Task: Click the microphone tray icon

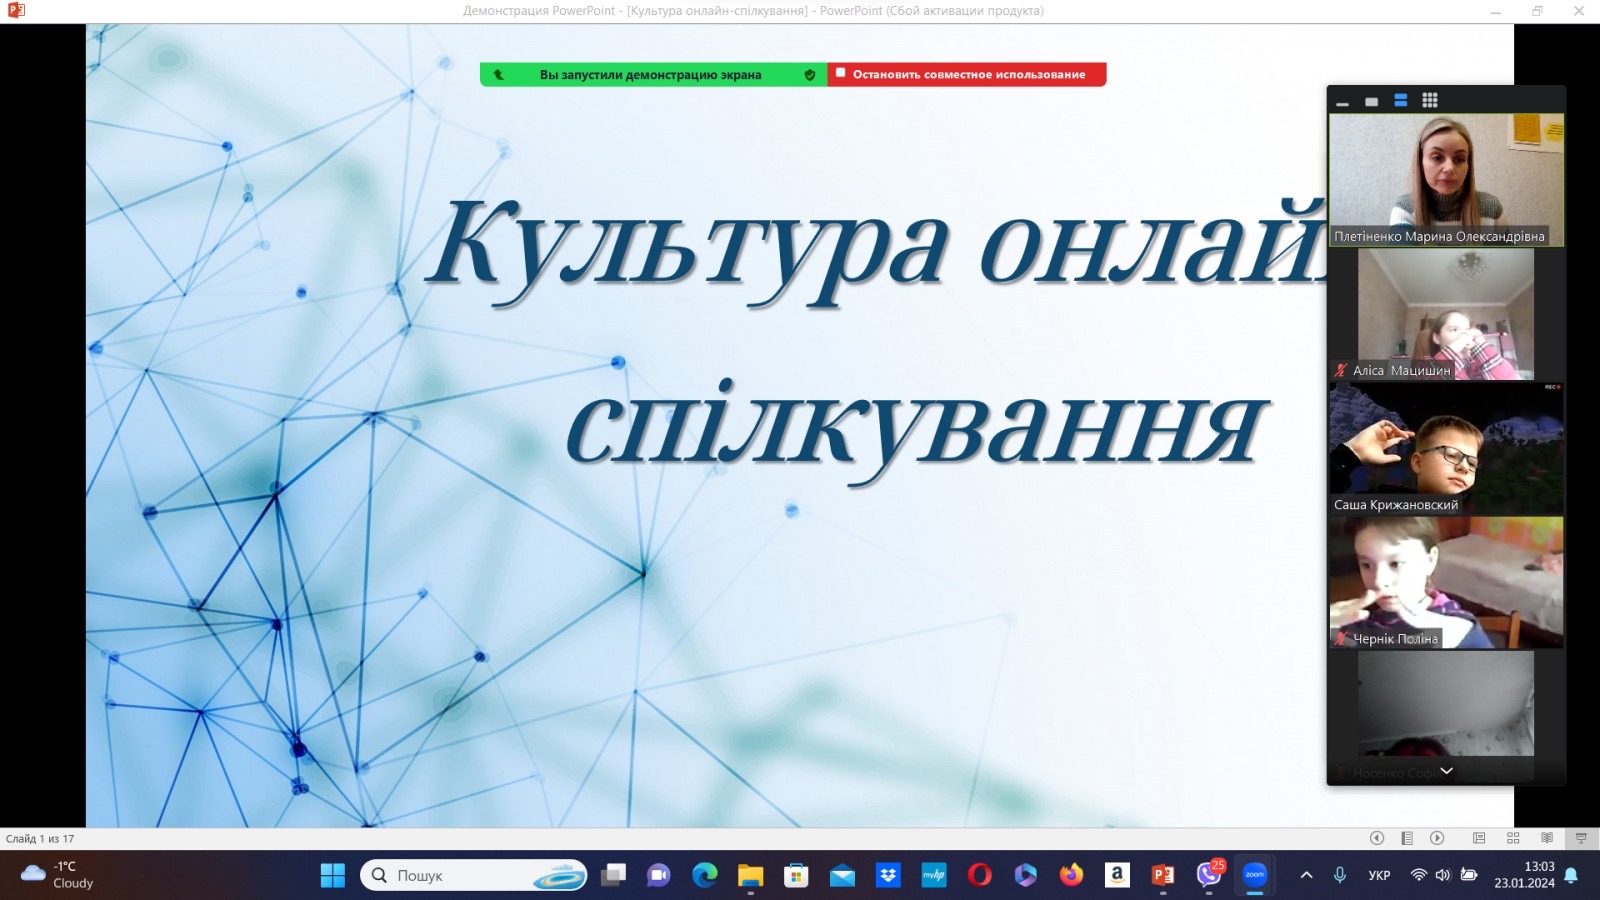Action: click(1340, 875)
